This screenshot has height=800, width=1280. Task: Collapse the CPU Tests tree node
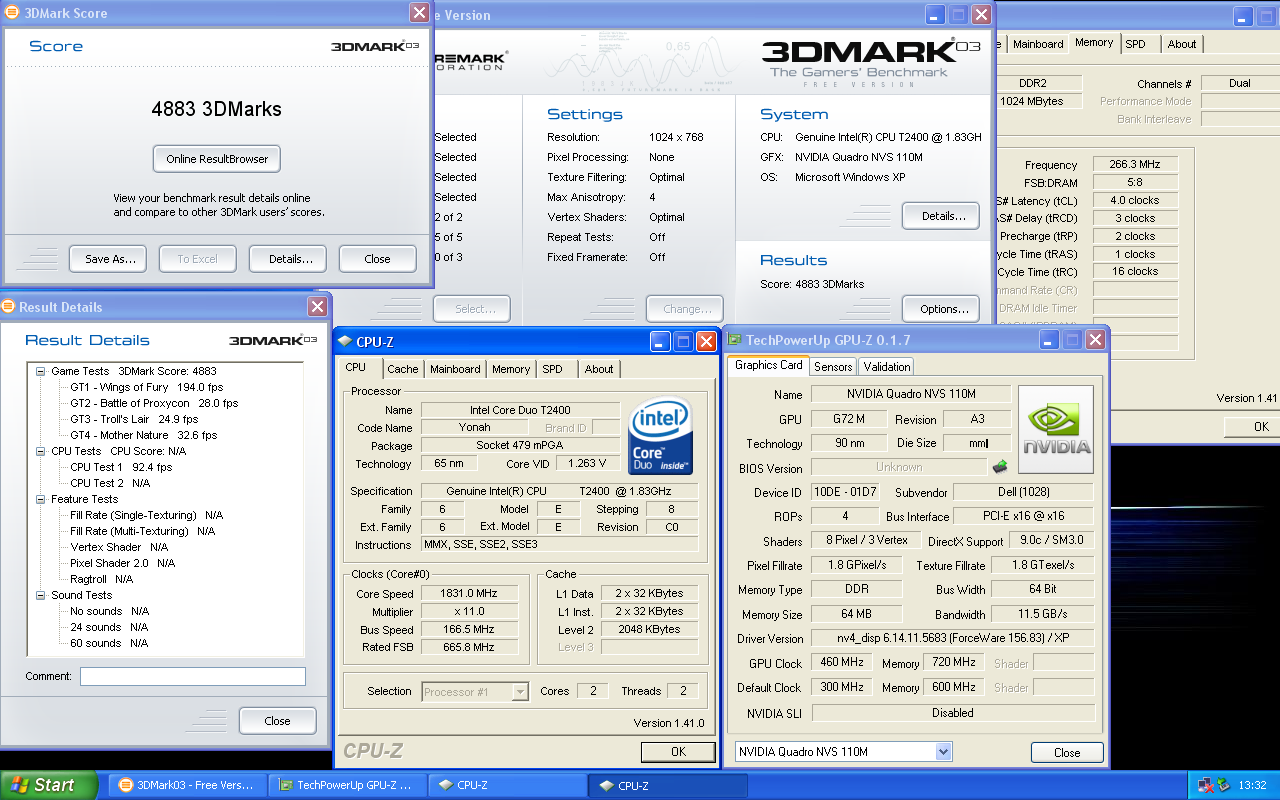41,451
